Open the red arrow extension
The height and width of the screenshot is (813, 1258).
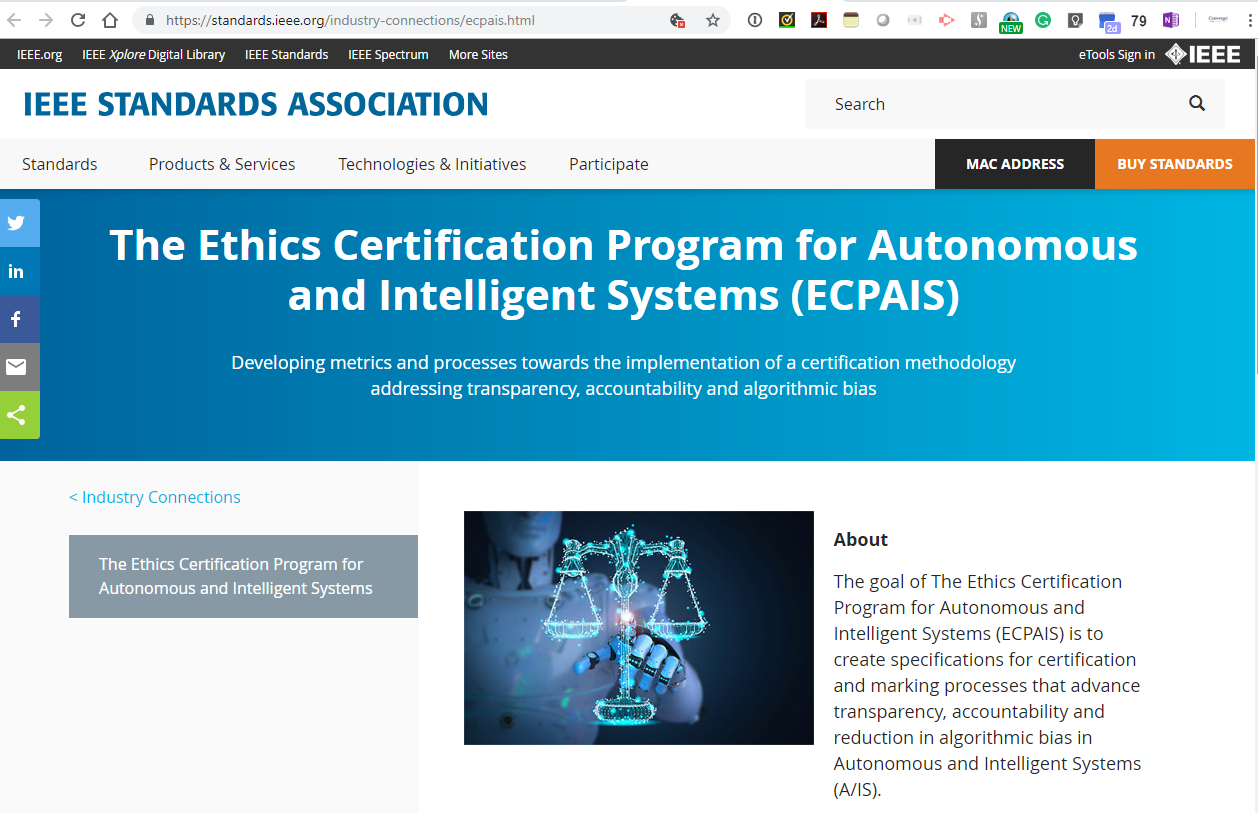pyautogui.click(x=947, y=20)
